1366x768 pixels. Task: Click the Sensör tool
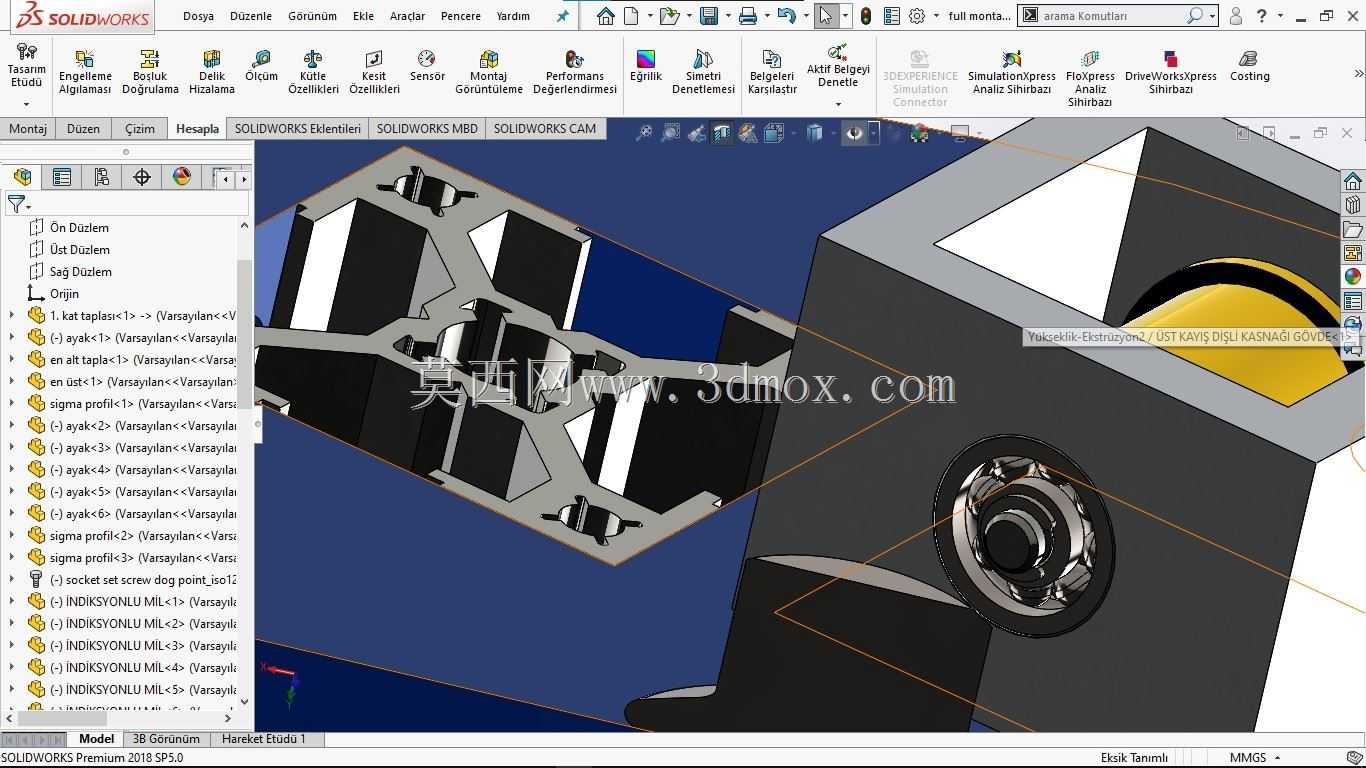[427, 66]
